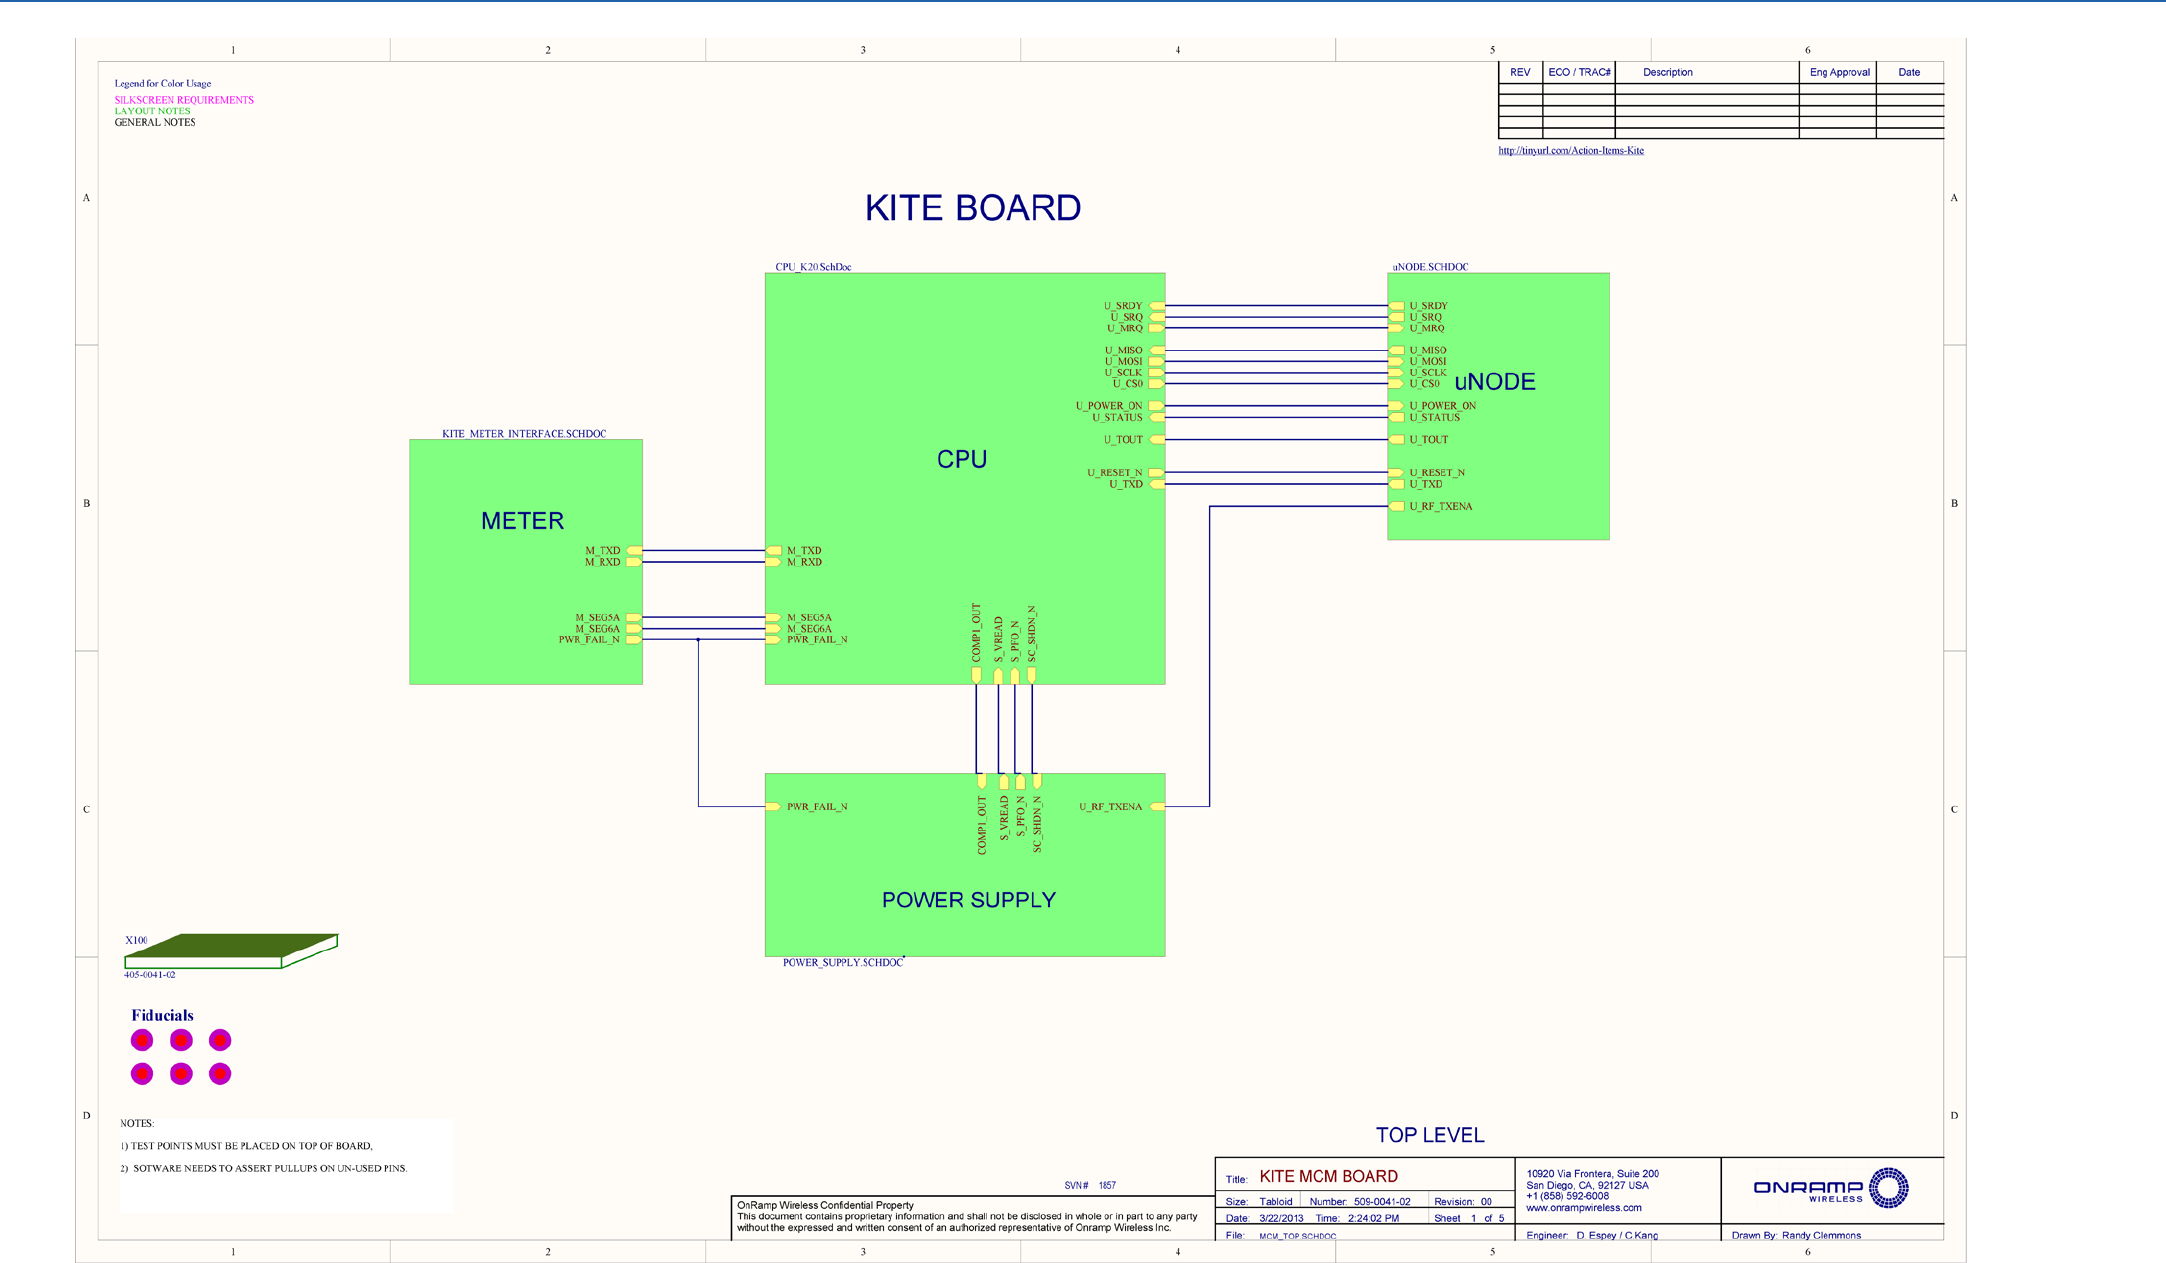Select the METER sheet symbol label

click(x=522, y=521)
